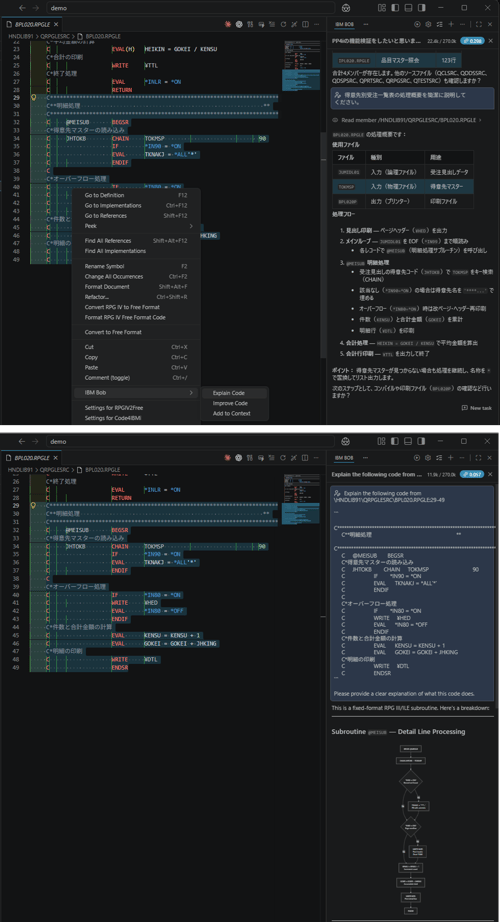Select Cut from the context menu
Screen dimensions: 500x922
tap(136, 347)
